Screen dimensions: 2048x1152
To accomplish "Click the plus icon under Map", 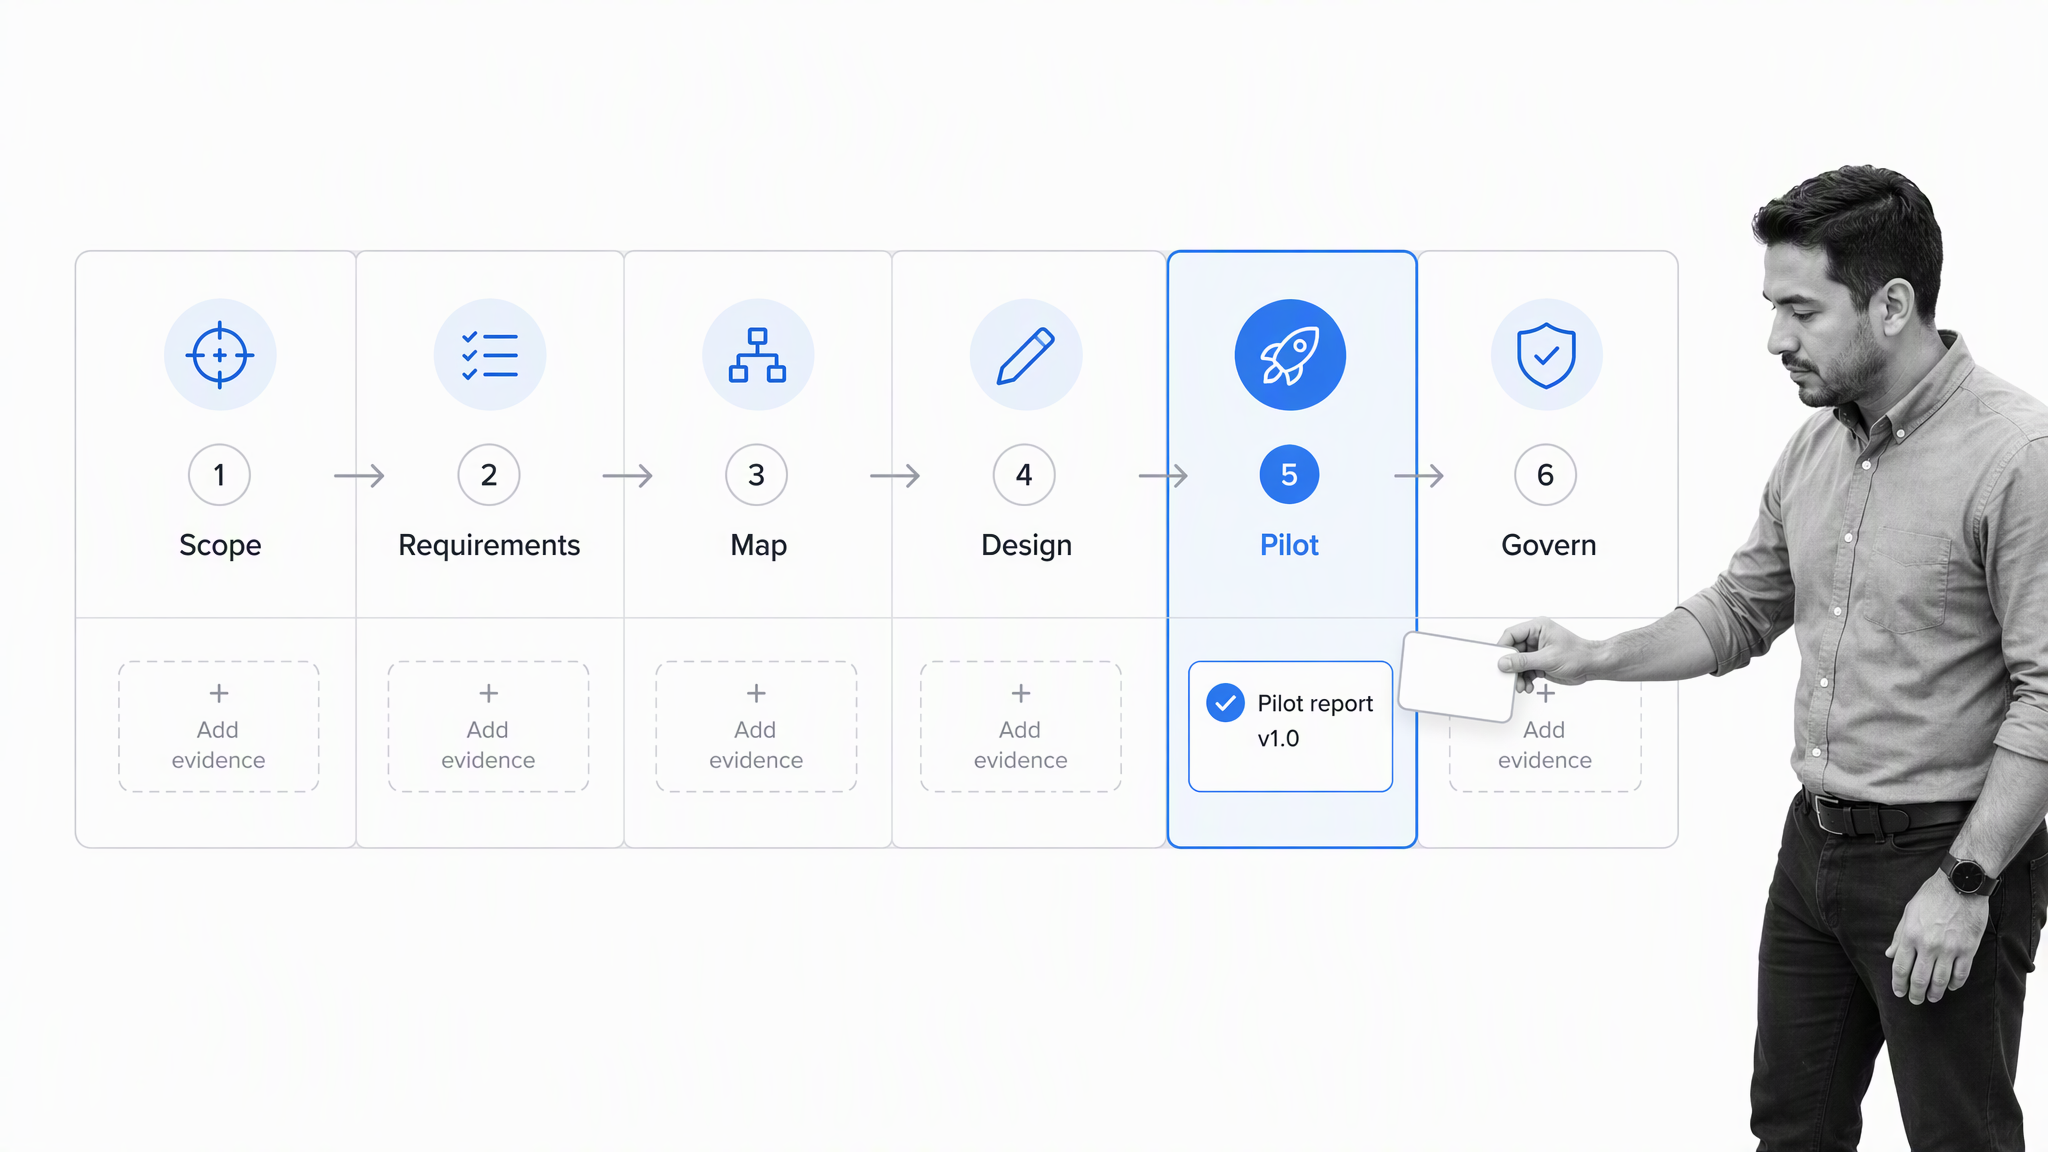I will [x=756, y=693].
